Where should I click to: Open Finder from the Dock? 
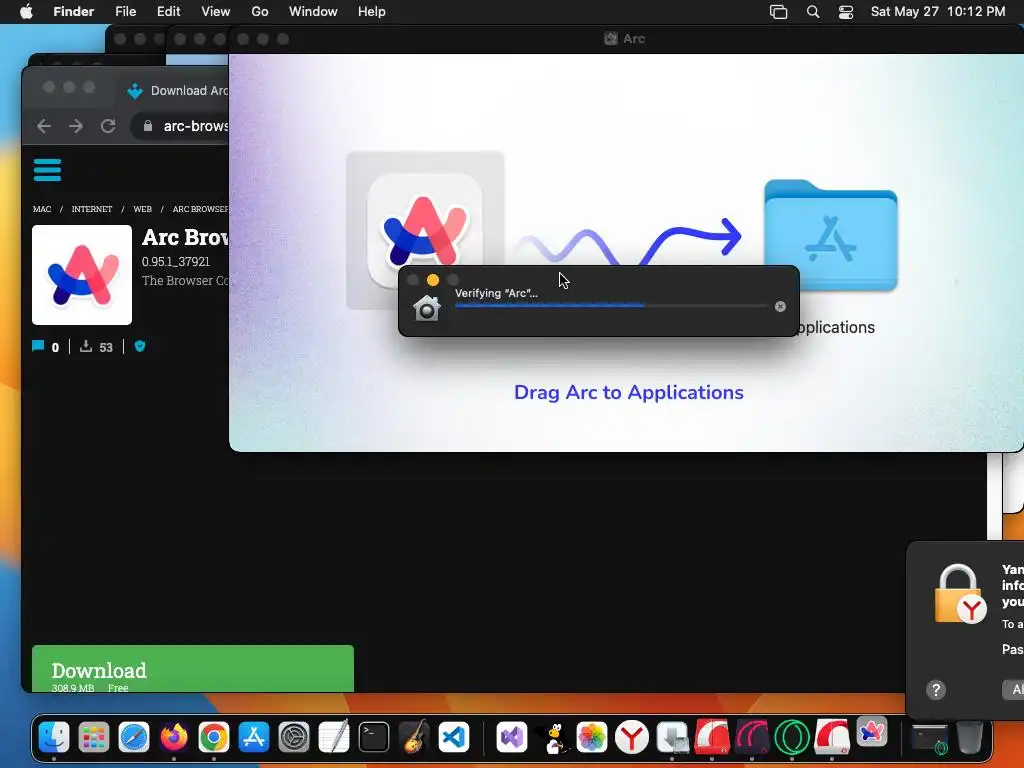click(54, 737)
